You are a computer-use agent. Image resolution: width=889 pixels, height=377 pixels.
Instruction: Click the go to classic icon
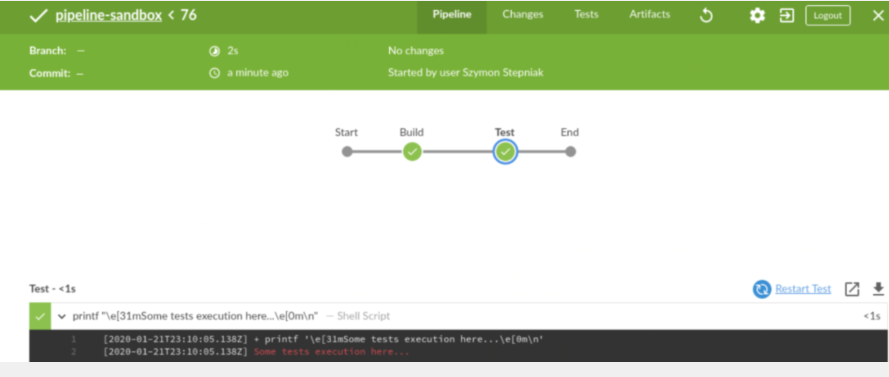tap(787, 15)
